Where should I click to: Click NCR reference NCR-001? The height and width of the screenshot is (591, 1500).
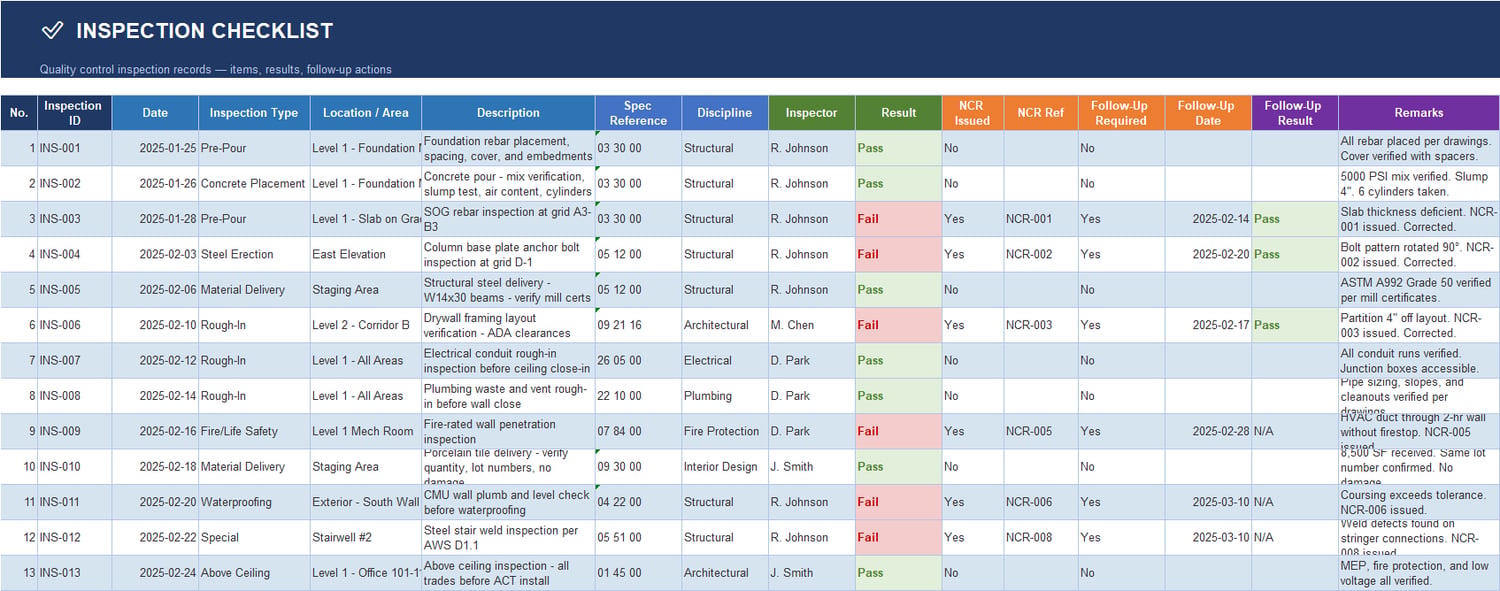tap(1041, 219)
